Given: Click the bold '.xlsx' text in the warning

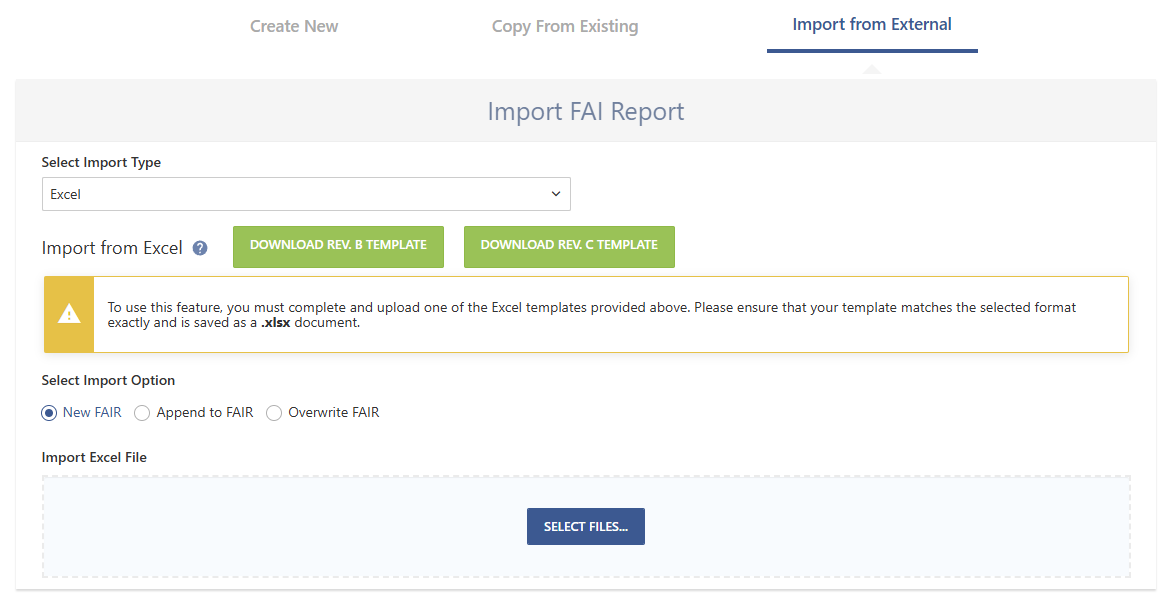Looking at the screenshot, I should pyautogui.click(x=275, y=323).
